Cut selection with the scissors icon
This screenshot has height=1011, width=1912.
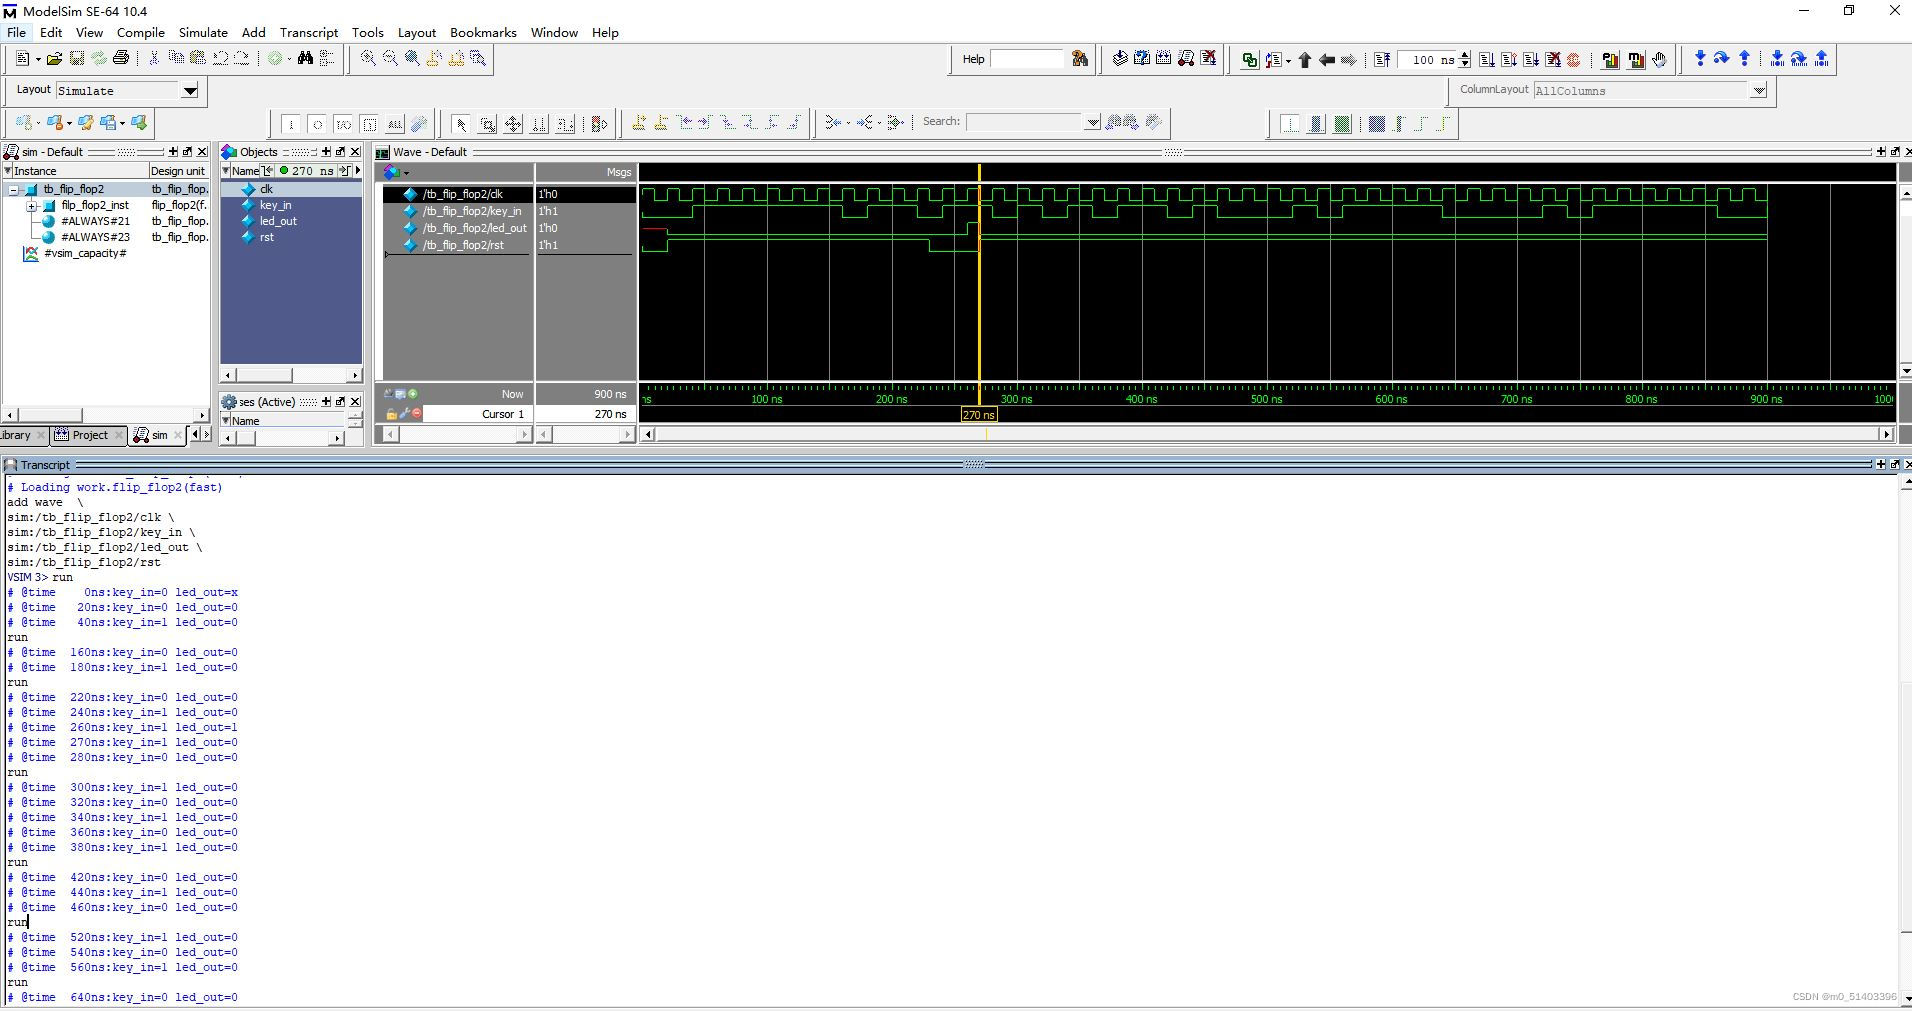pyautogui.click(x=154, y=59)
